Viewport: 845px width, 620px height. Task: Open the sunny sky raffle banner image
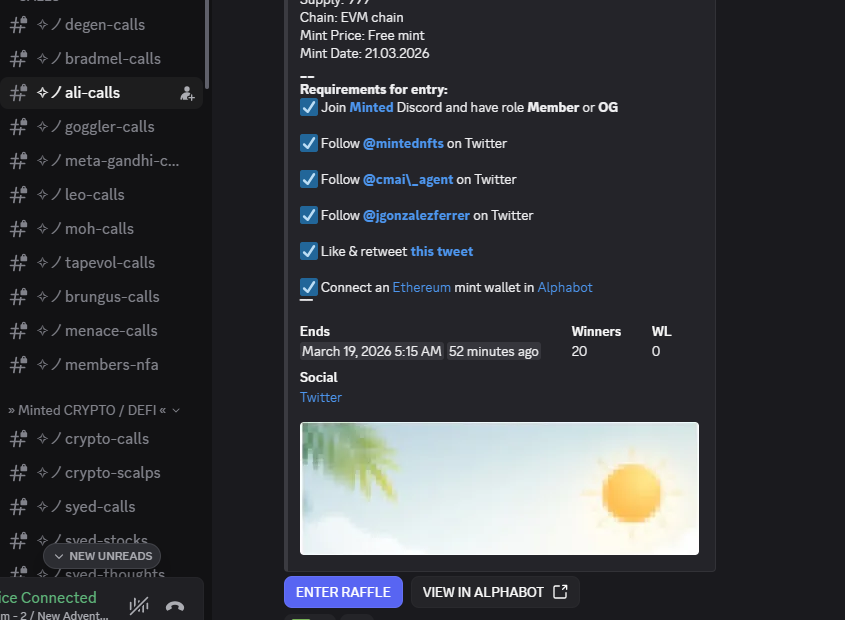coord(499,488)
